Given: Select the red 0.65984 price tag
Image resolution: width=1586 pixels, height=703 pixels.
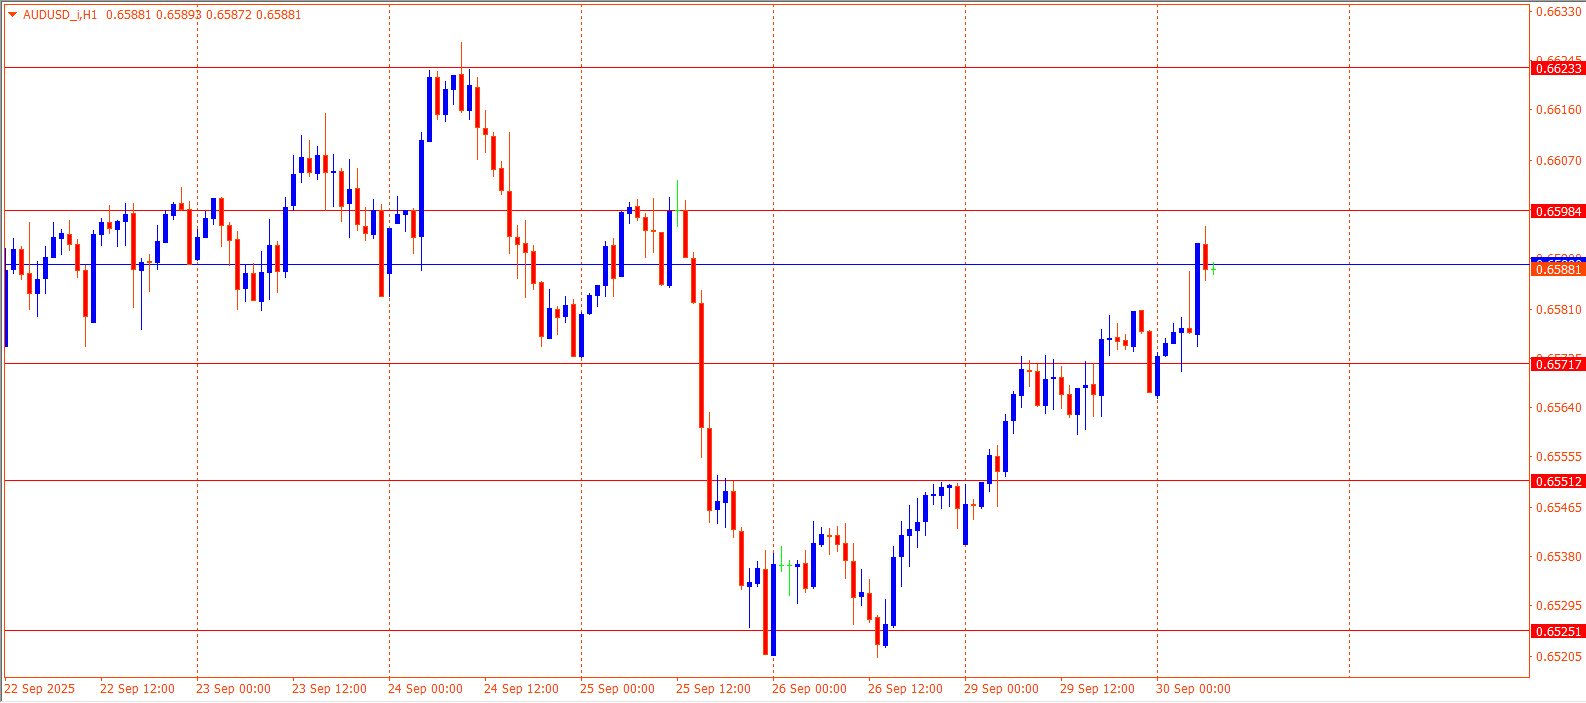Looking at the screenshot, I should (1558, 211).
